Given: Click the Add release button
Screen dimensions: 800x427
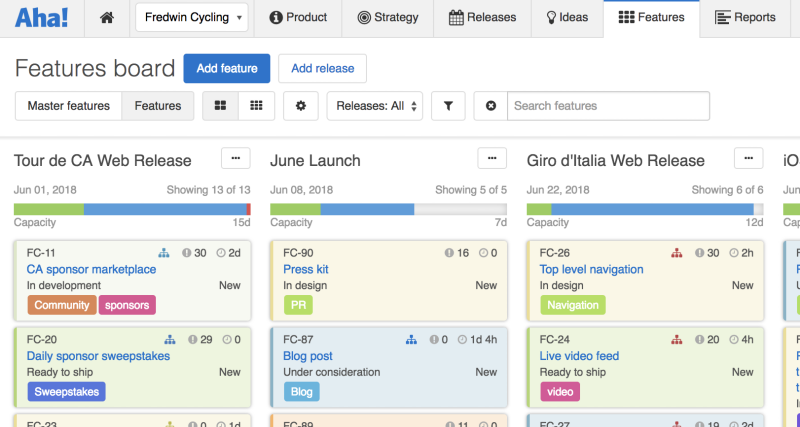Looking at the screenshot, I should [322, 68].
